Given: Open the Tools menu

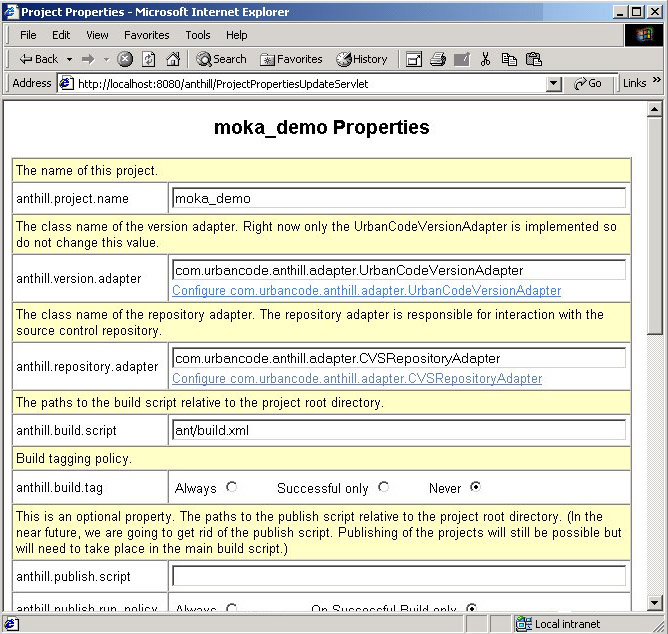Looking at the screenshot, I should 198,35.
